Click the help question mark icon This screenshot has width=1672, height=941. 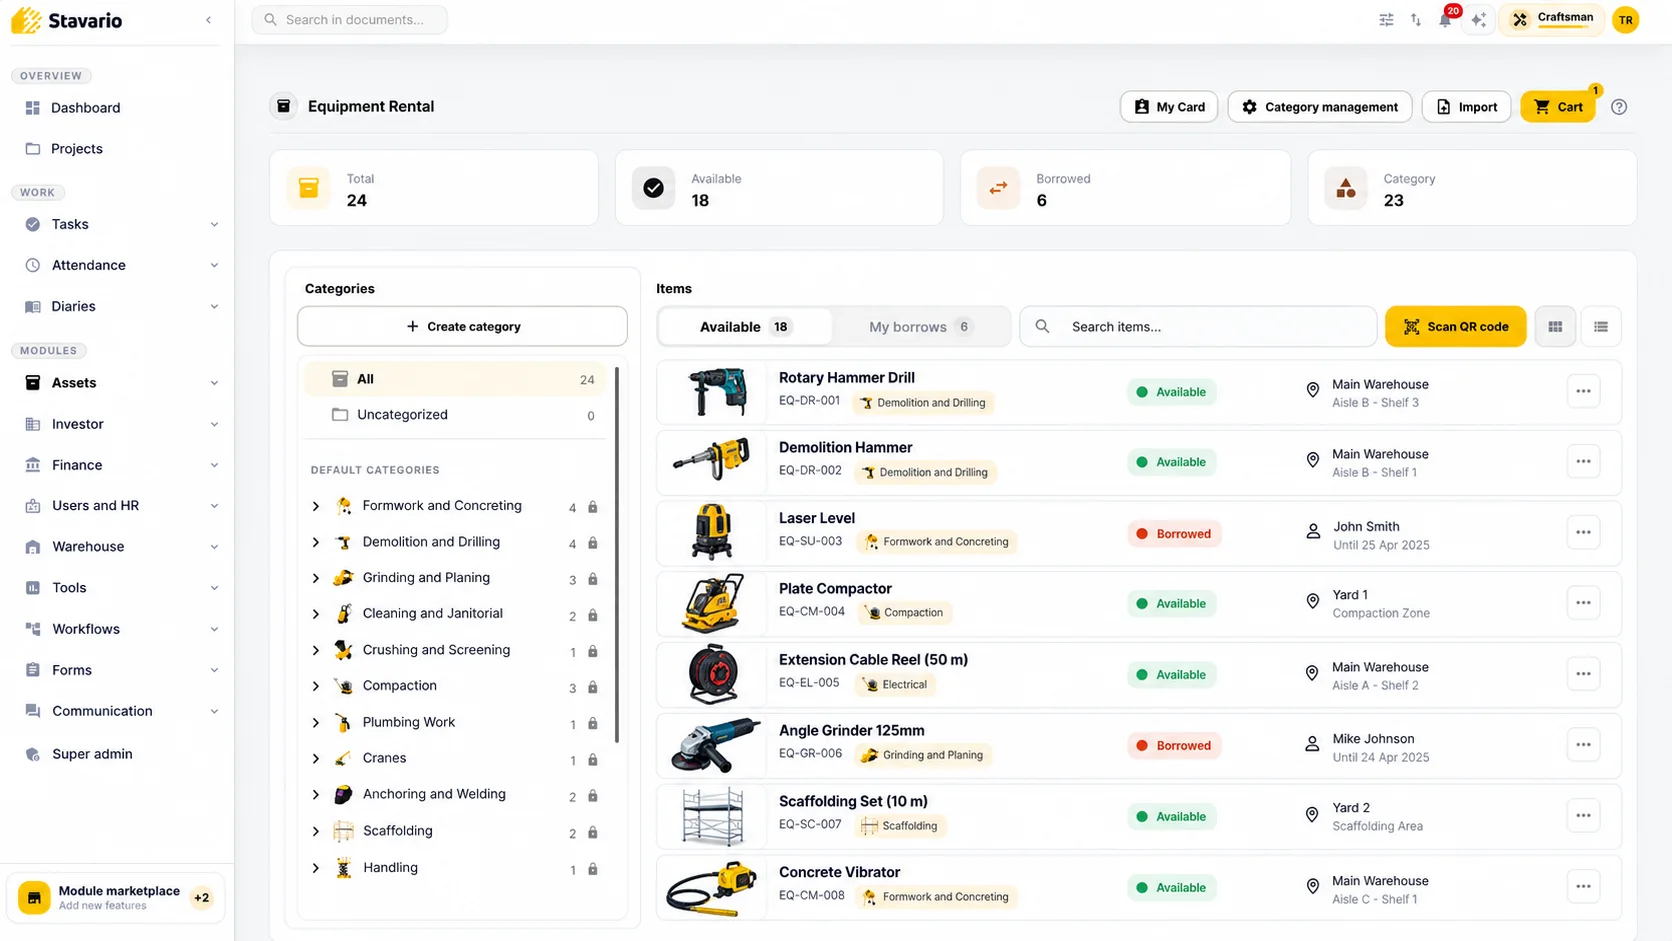pyautogui.click(x=1619, y=107)
